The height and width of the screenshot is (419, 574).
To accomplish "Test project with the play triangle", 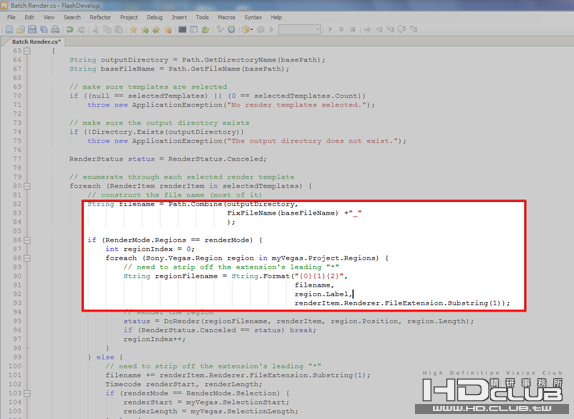I will click(x=272, y=29).
